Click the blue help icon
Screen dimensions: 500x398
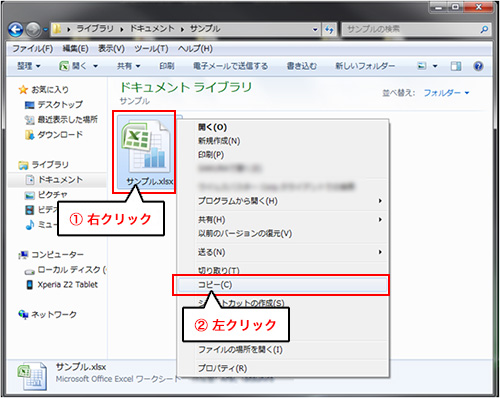tap(478, 66)
